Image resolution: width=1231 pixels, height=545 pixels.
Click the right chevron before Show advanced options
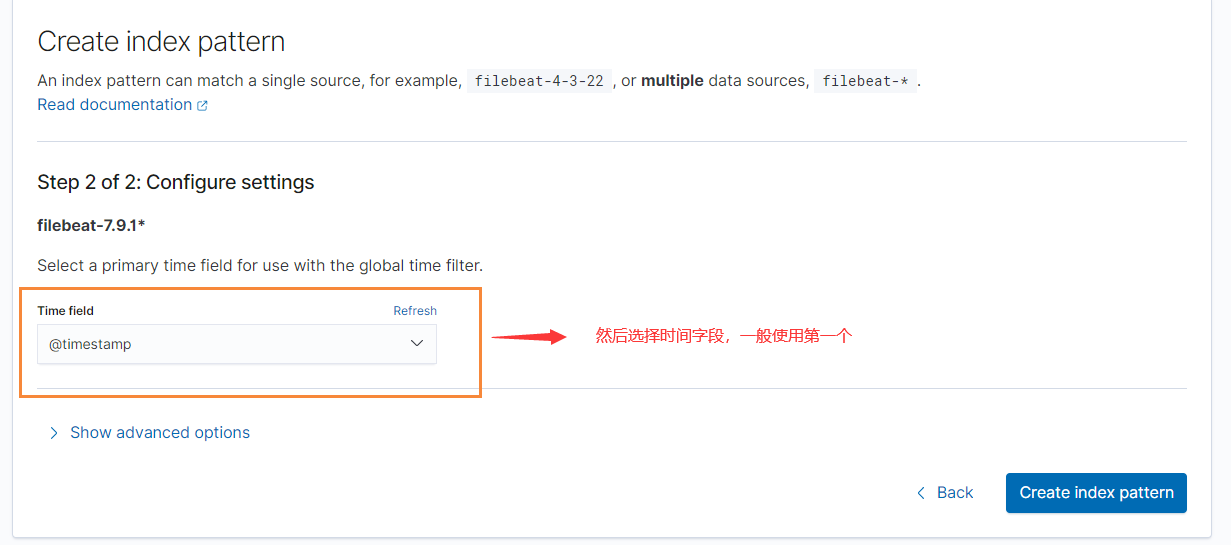coord(54,433)
